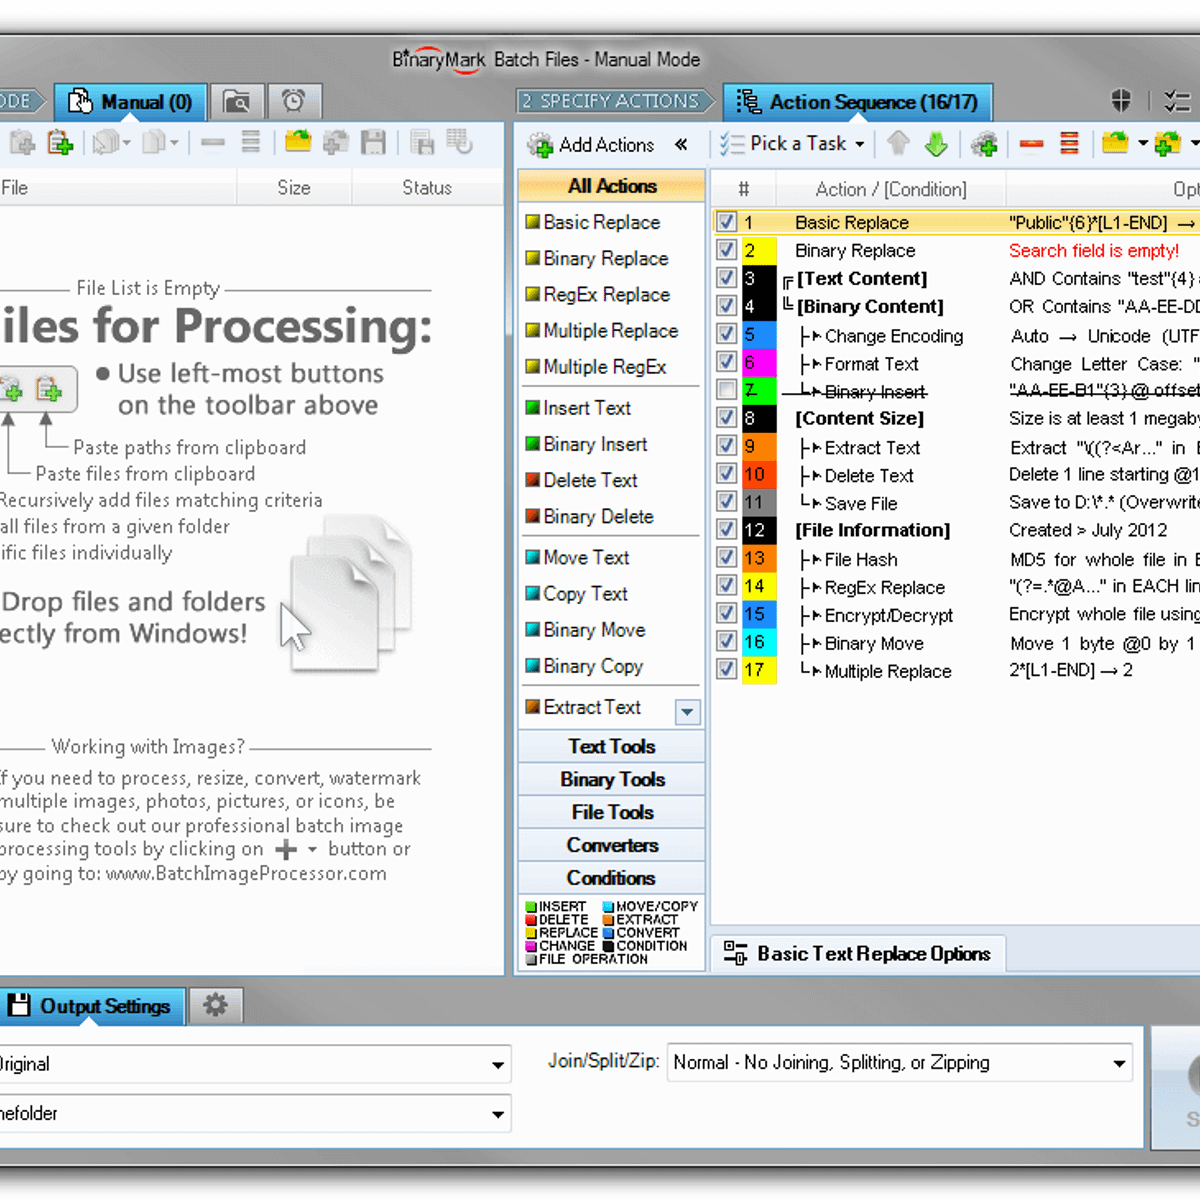Open the Binary Tools category
1200x1200 pixels.
pyautogui.click(x=612, y=780)
